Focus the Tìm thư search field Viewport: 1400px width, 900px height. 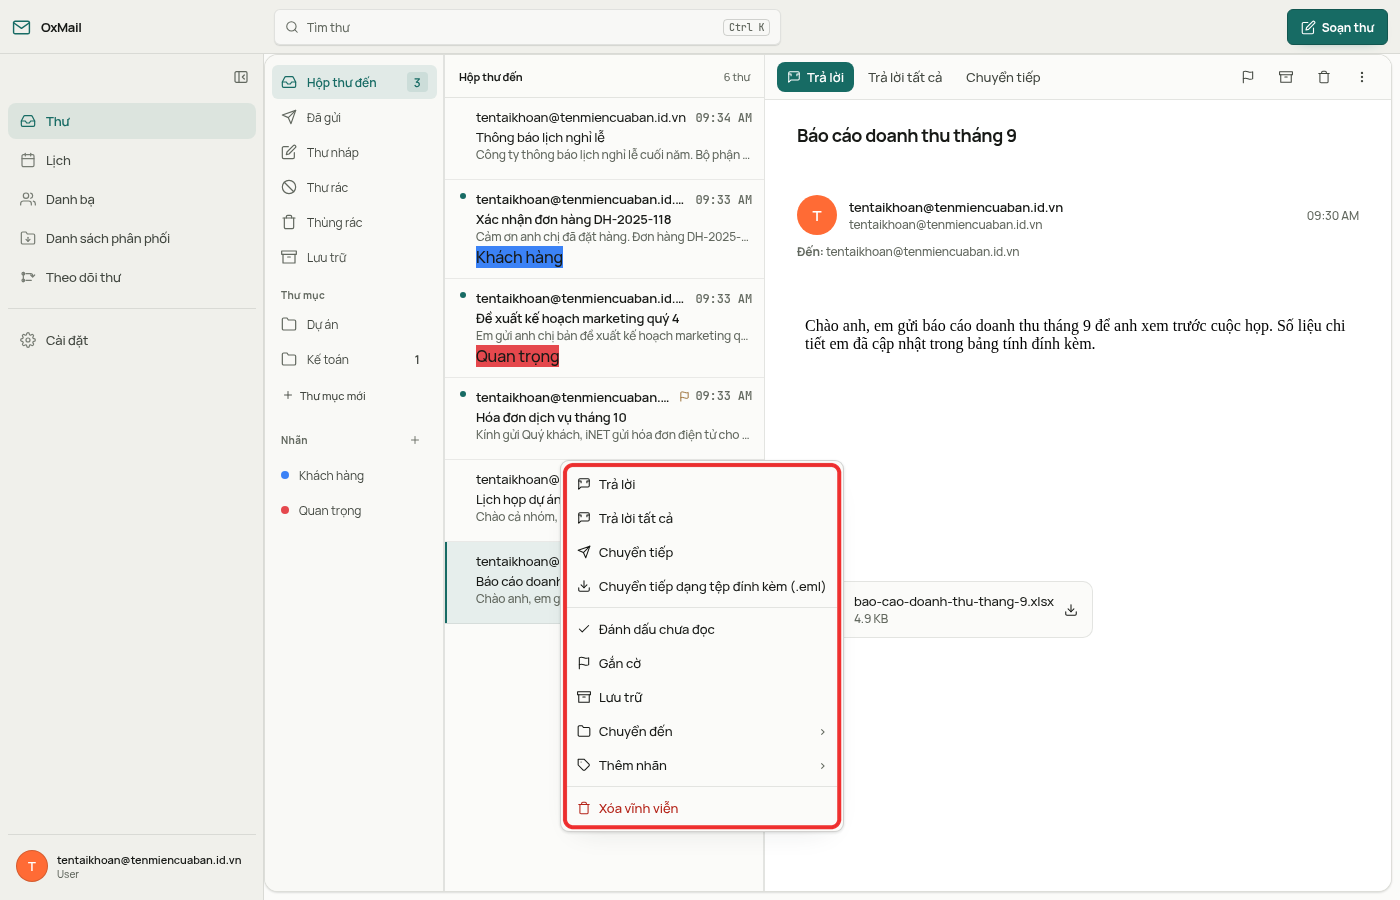point(527,27)
